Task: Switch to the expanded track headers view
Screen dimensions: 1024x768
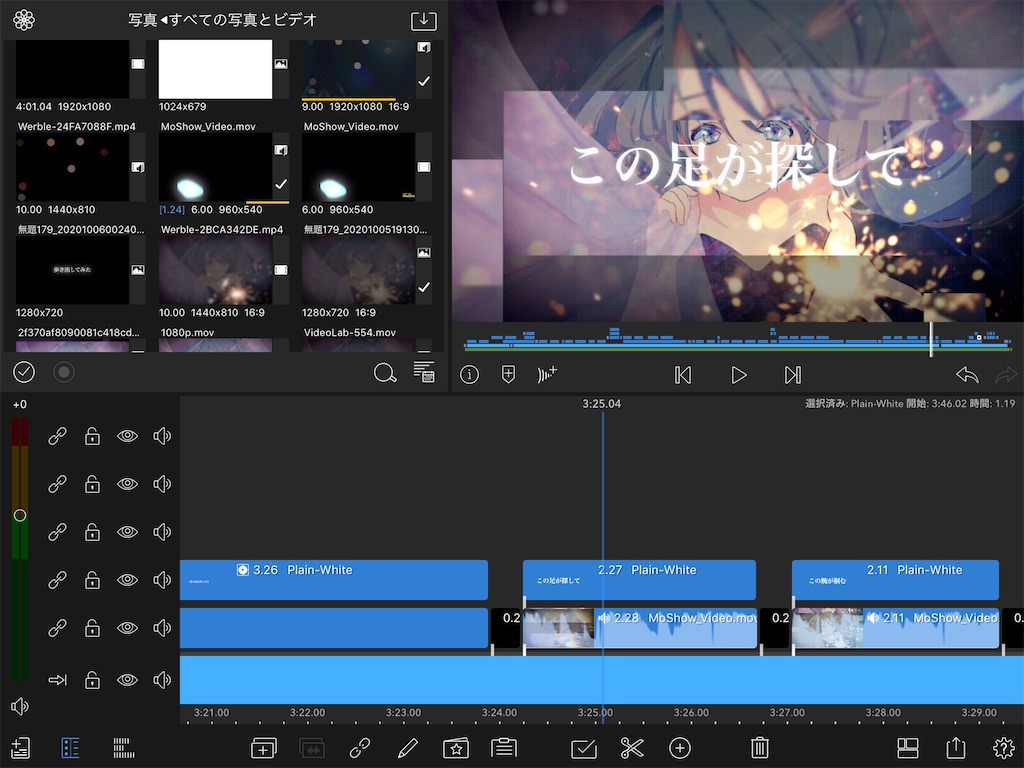Action: click(70, 748)
